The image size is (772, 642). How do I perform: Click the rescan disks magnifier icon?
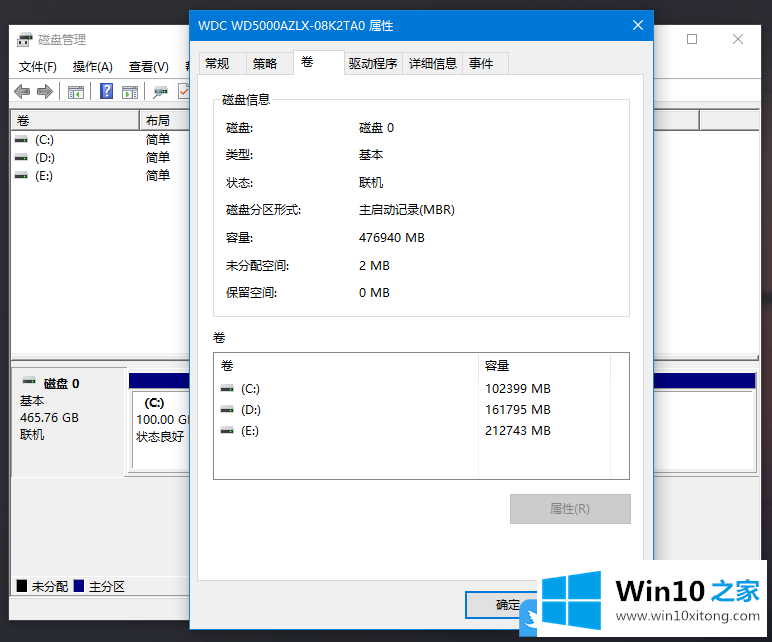(x=160, y=92)
